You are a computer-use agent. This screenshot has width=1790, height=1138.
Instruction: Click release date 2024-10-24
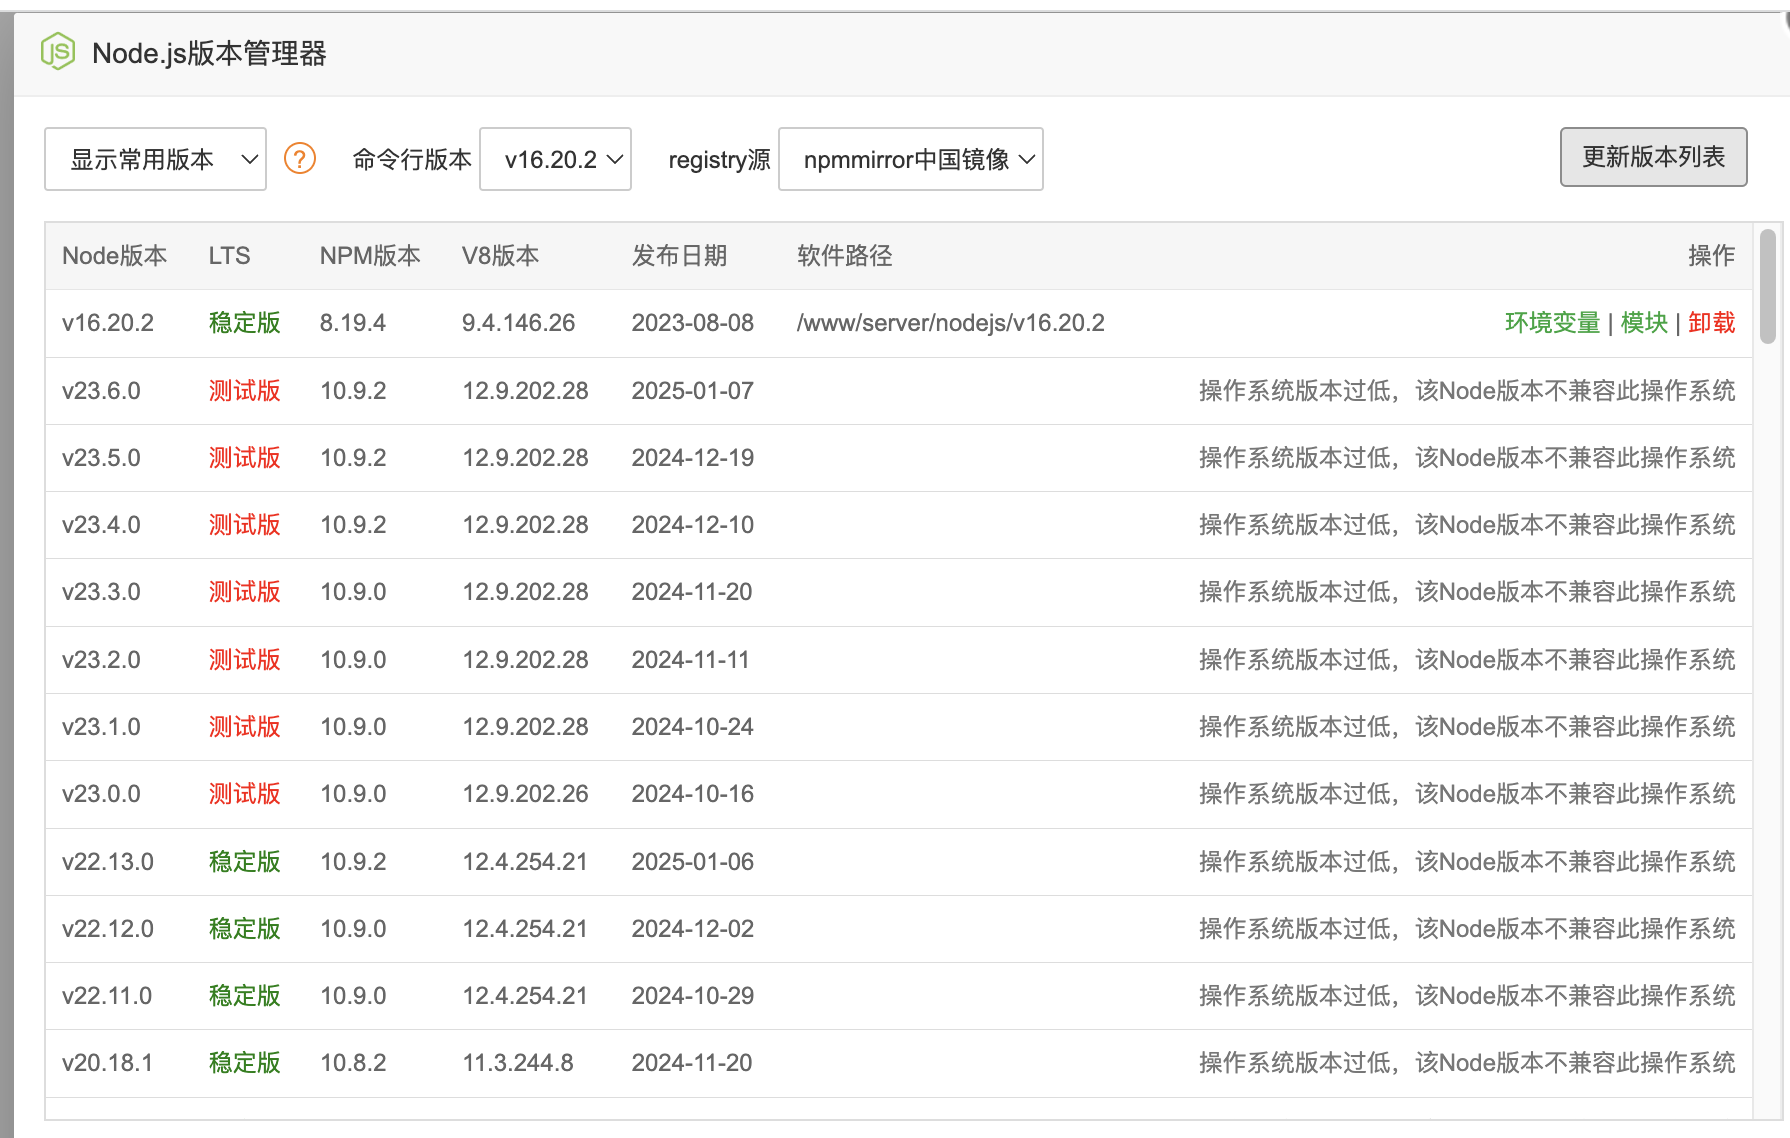click(x=692, y=727)
